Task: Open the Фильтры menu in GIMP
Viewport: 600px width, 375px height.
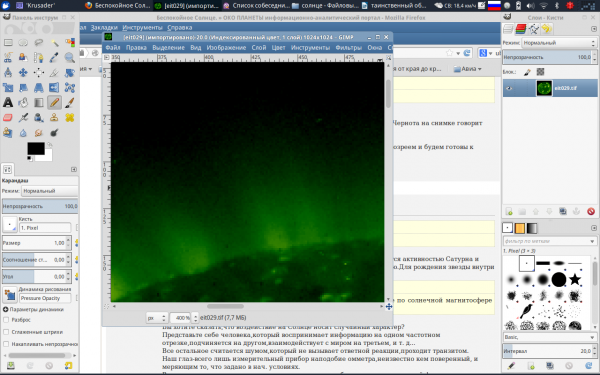Action: point(349,48)
